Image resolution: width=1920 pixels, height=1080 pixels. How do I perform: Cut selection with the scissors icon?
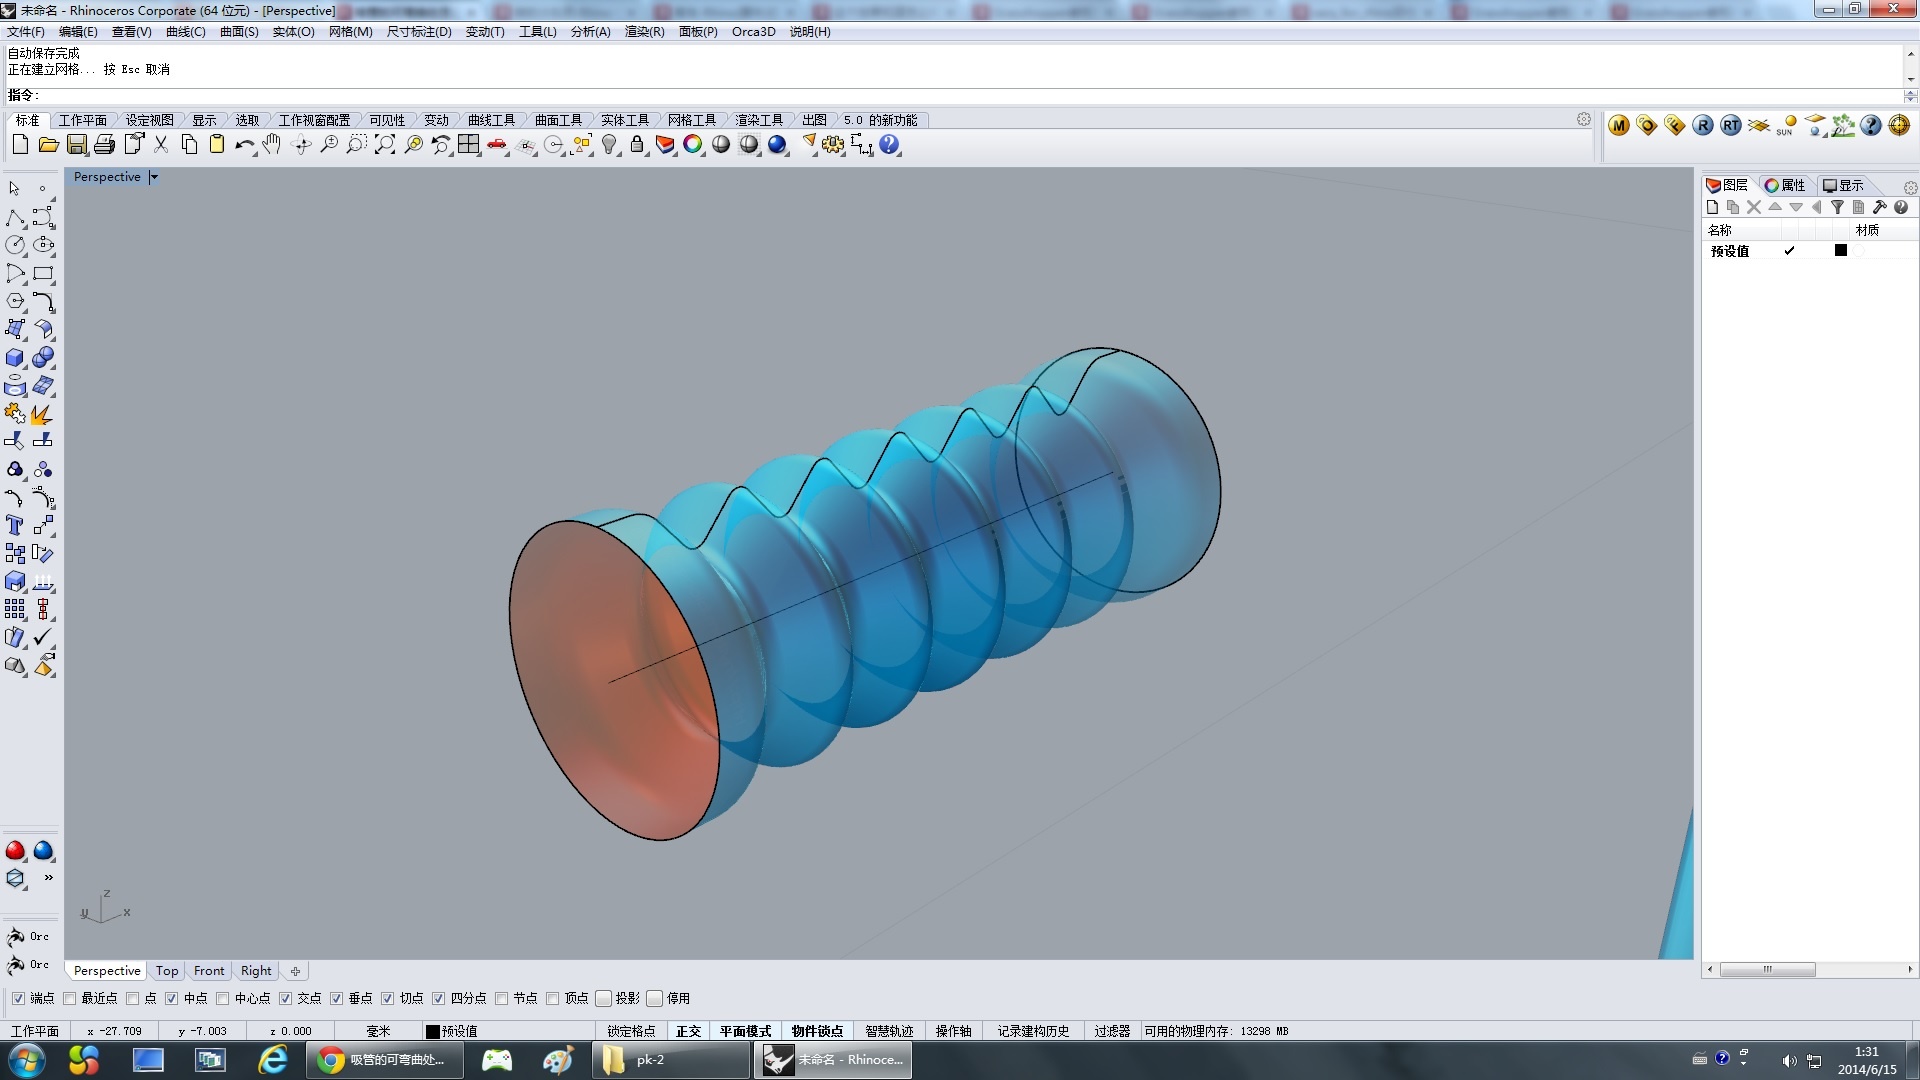[161, 145]
